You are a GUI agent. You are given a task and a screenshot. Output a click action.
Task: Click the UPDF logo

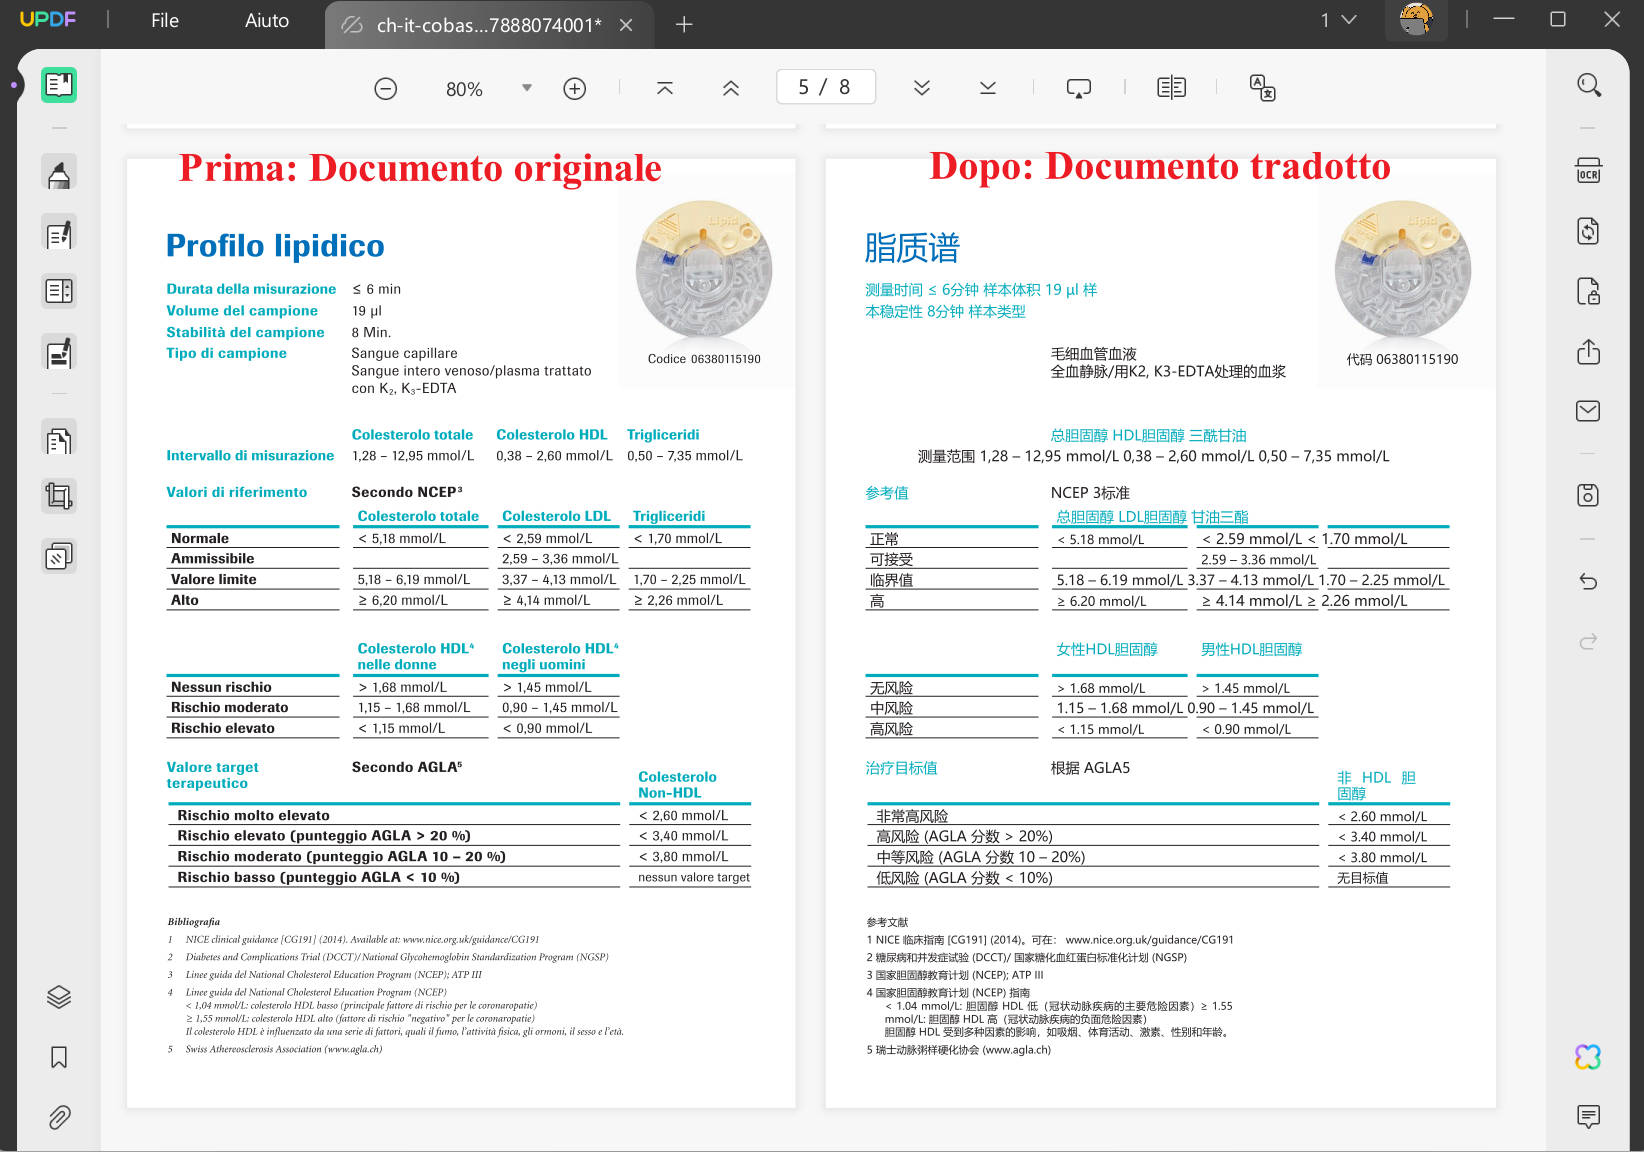47,19
